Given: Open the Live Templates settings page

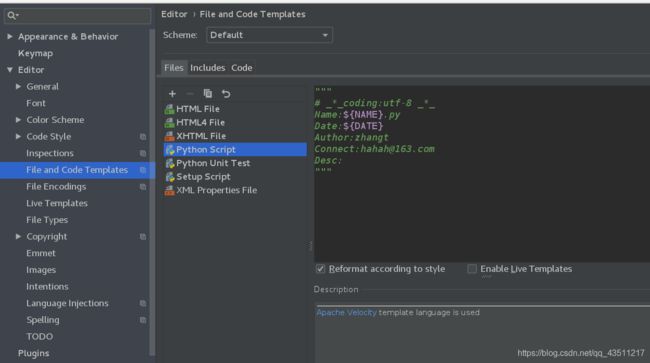Looking at the screenshot, I should pyautogui.click(x=57, y=203).
